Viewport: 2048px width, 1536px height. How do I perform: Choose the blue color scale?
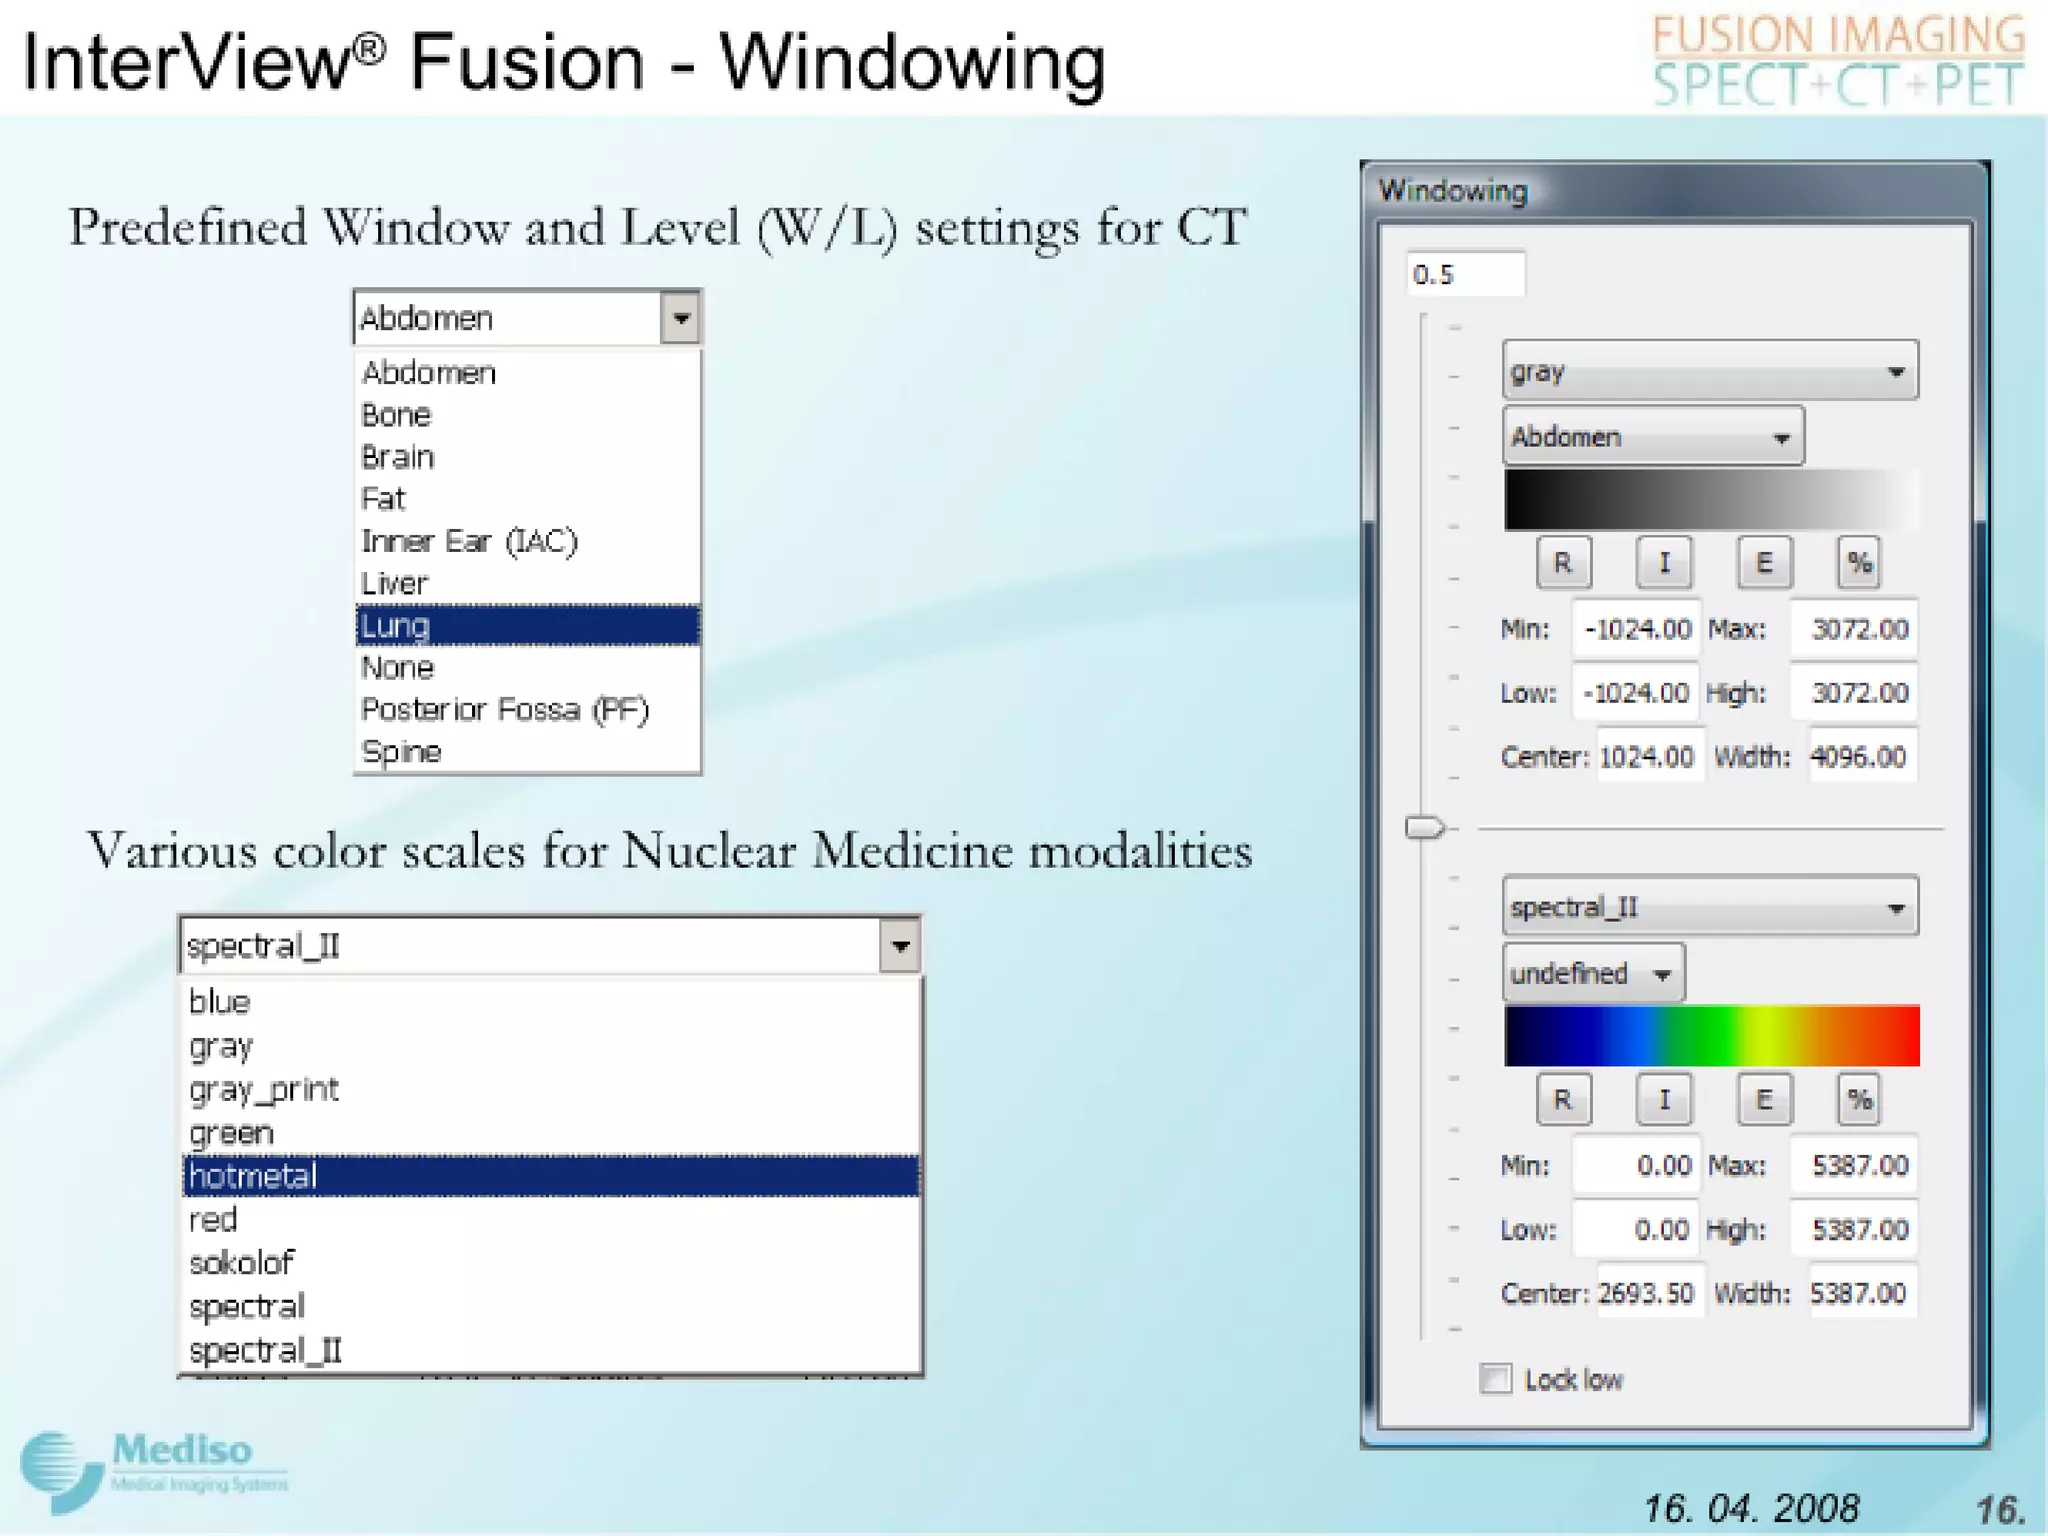click(x=550, y=1001)
